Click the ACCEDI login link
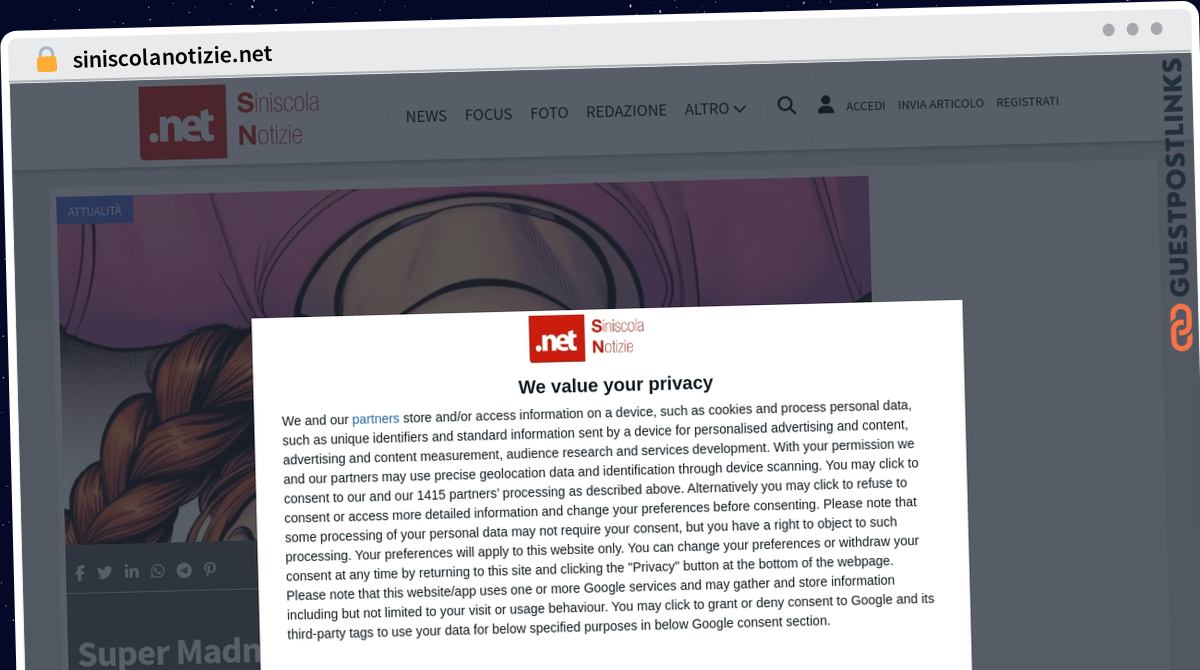The image size is (1200, 670). click(866, 105)
